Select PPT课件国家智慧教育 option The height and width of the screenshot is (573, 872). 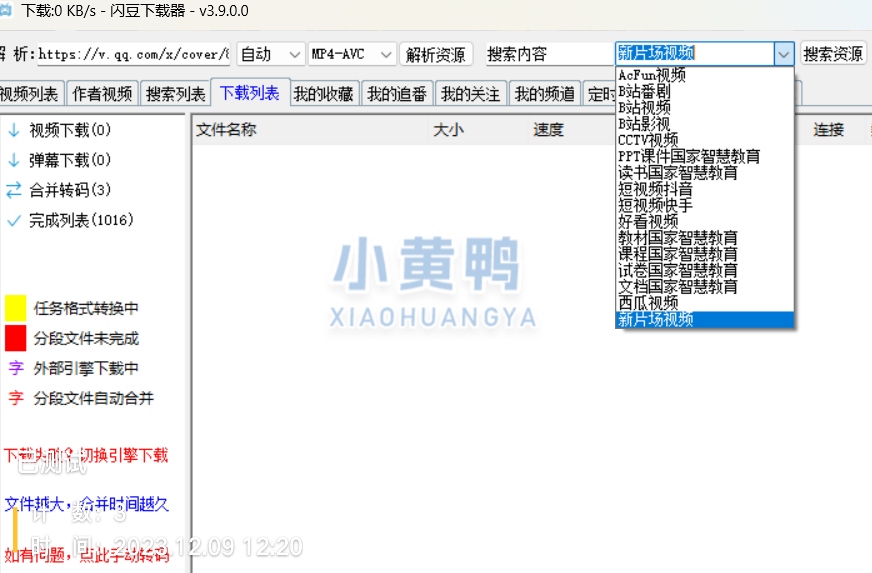(705, 156)
